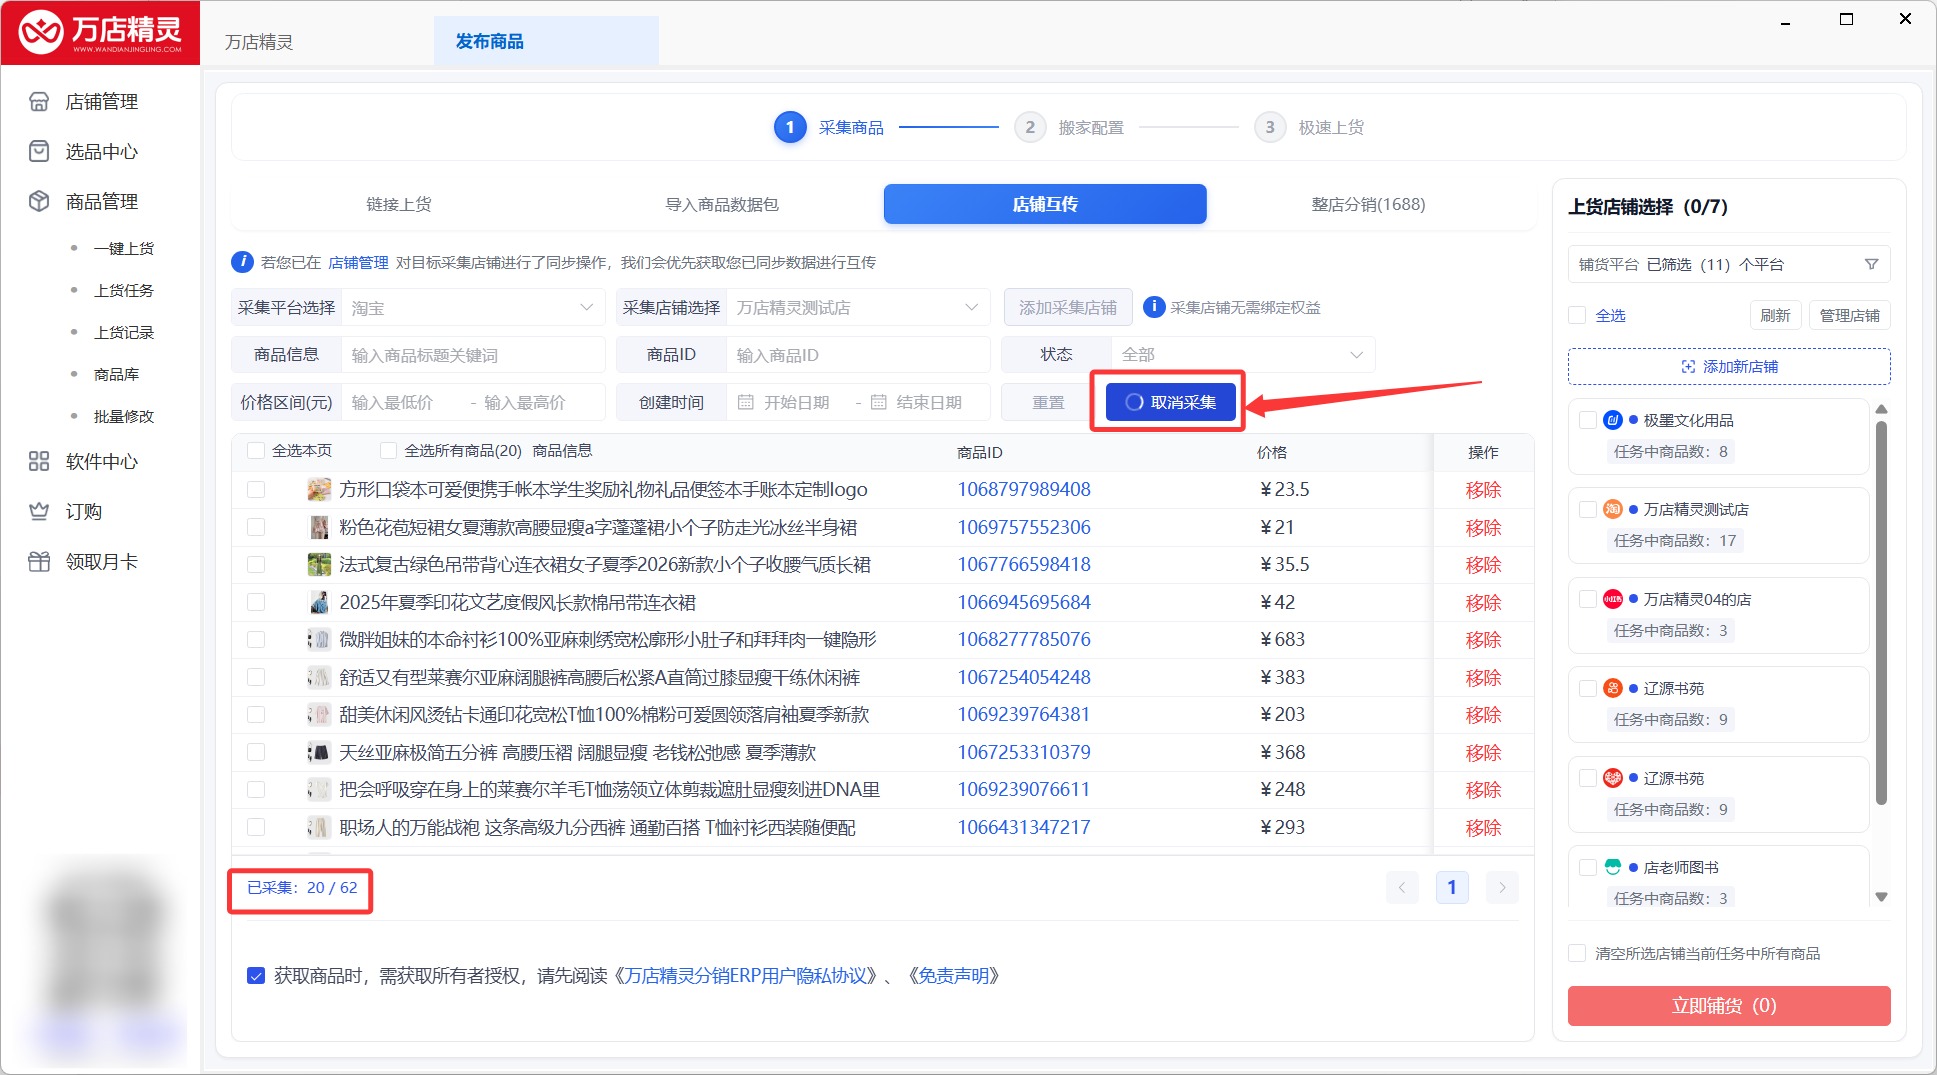Image resolution: width=1937 pixels, height=1075 pixels.
Task: Open 订购 crown icon
Action: tap(39, 511)
